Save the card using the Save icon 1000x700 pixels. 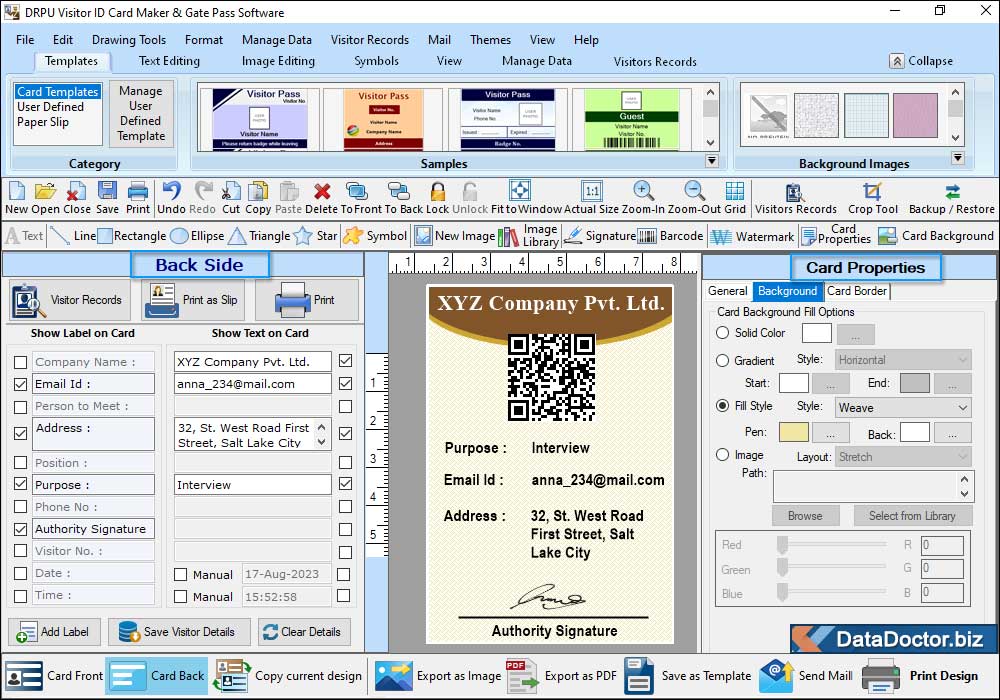107,191
